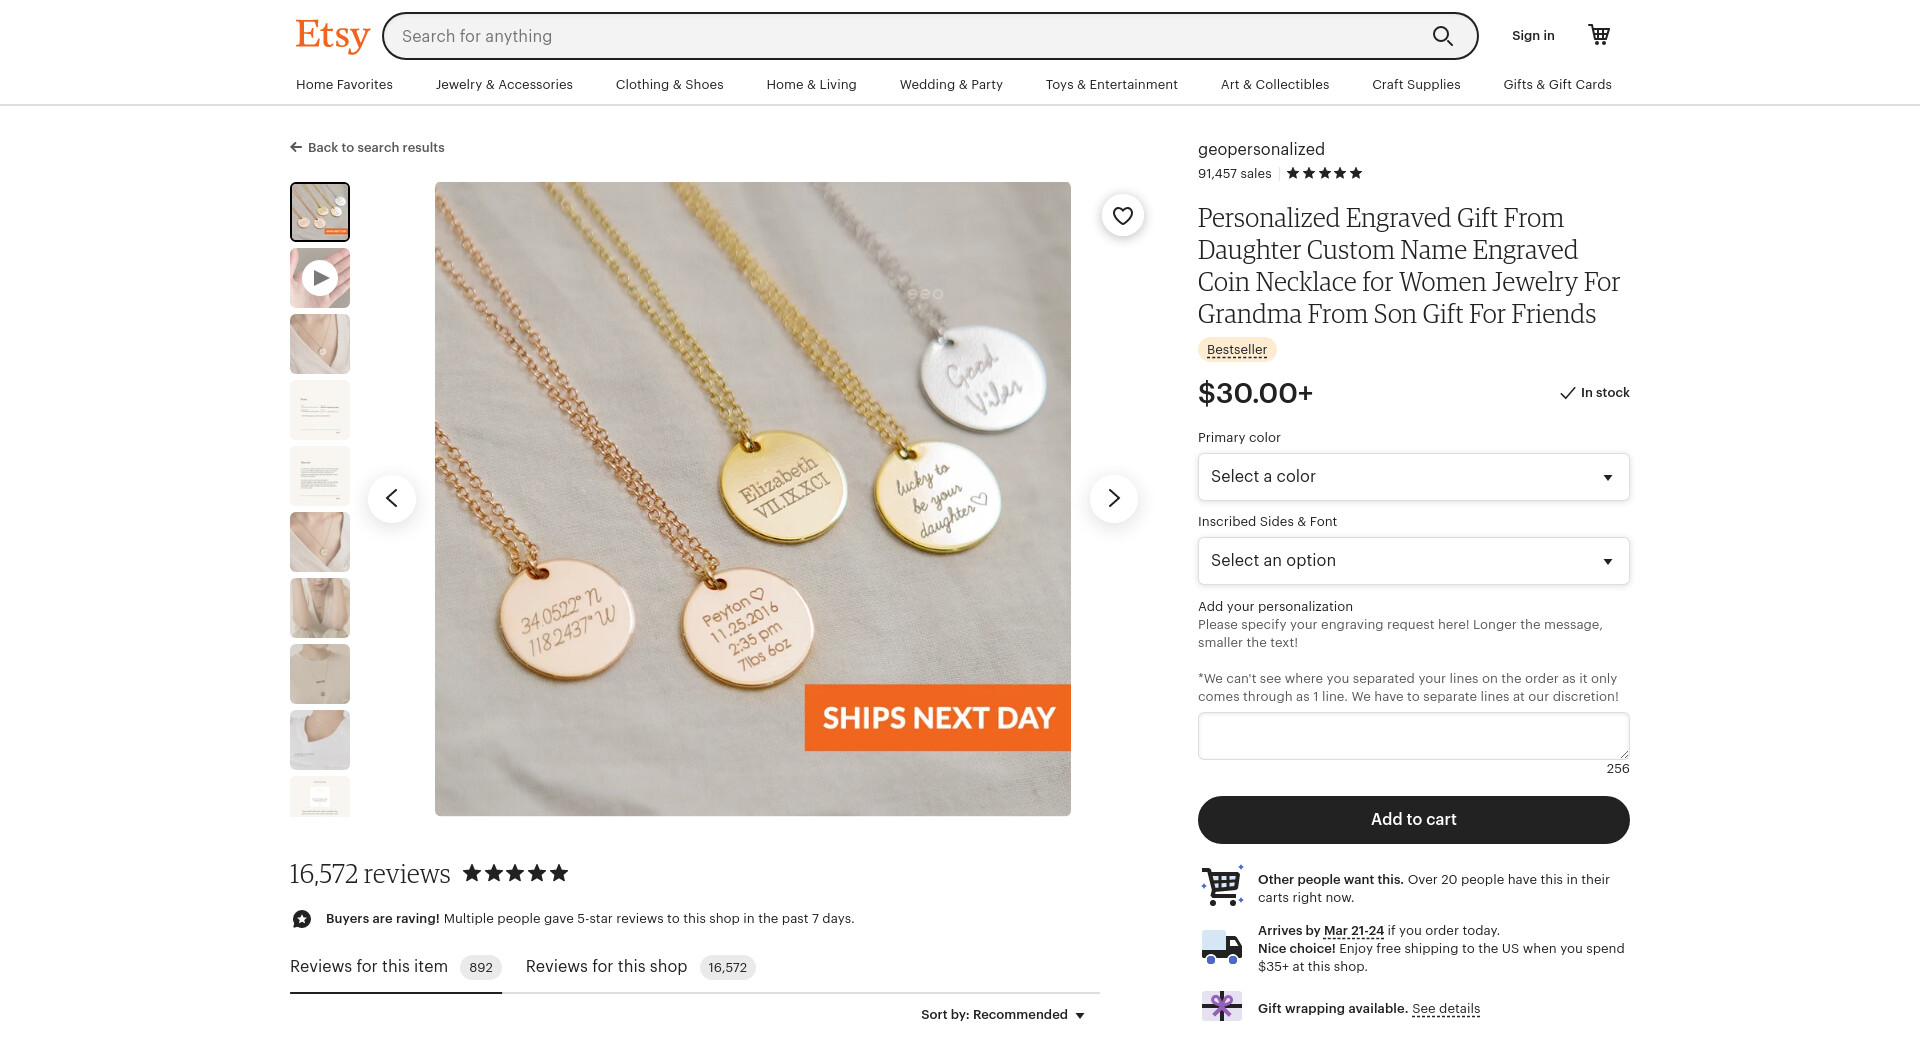The height and width of the screenshot is (1040, 1920).
Task: Click the Etsy logo
Action: pyautogui.click(x=332, y=36)
